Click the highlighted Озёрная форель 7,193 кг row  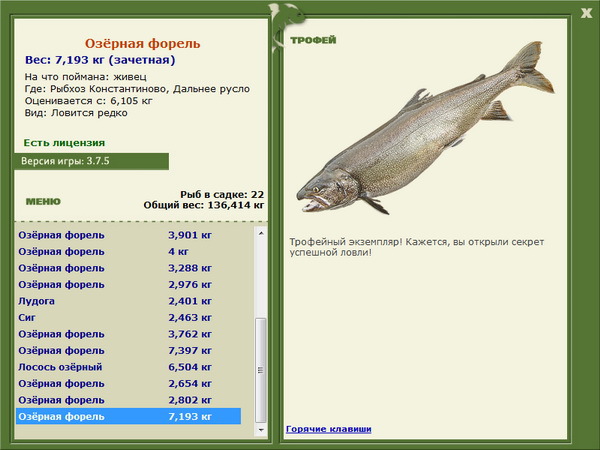point(129,416)
